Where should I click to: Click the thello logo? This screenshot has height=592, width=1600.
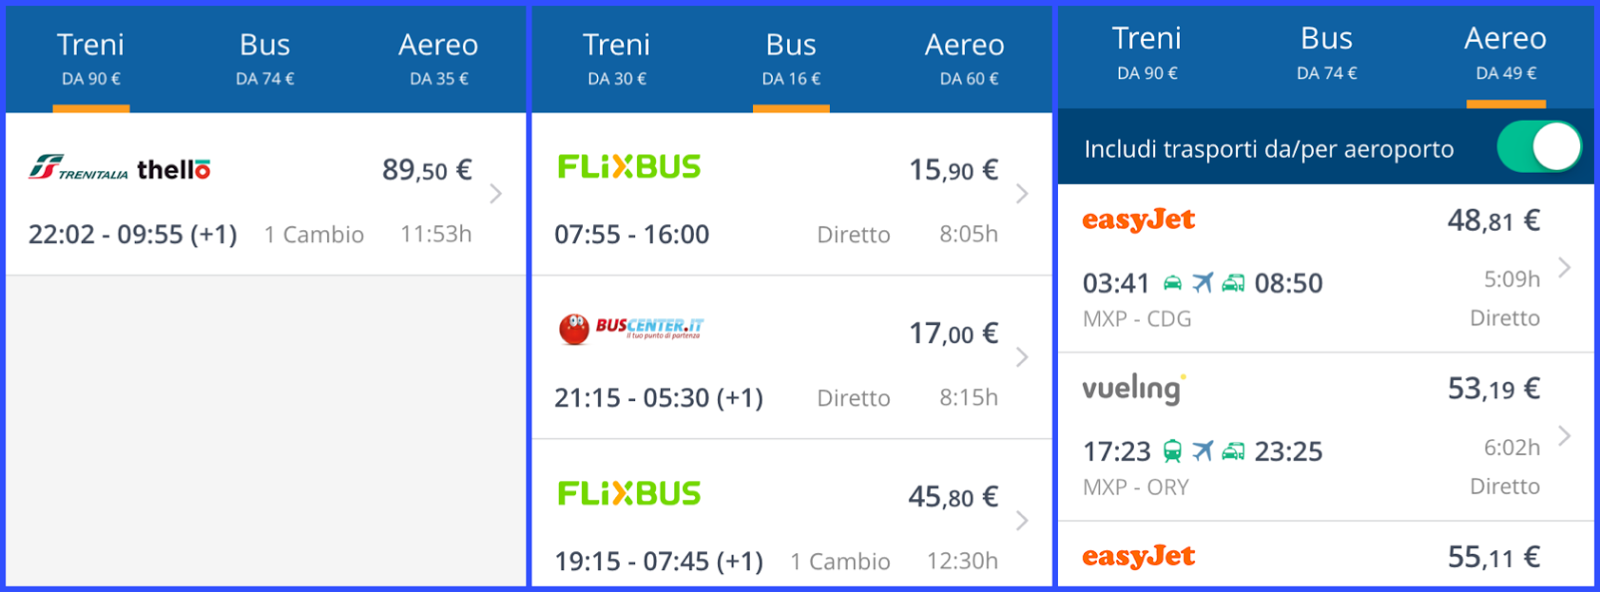point(173,170)
